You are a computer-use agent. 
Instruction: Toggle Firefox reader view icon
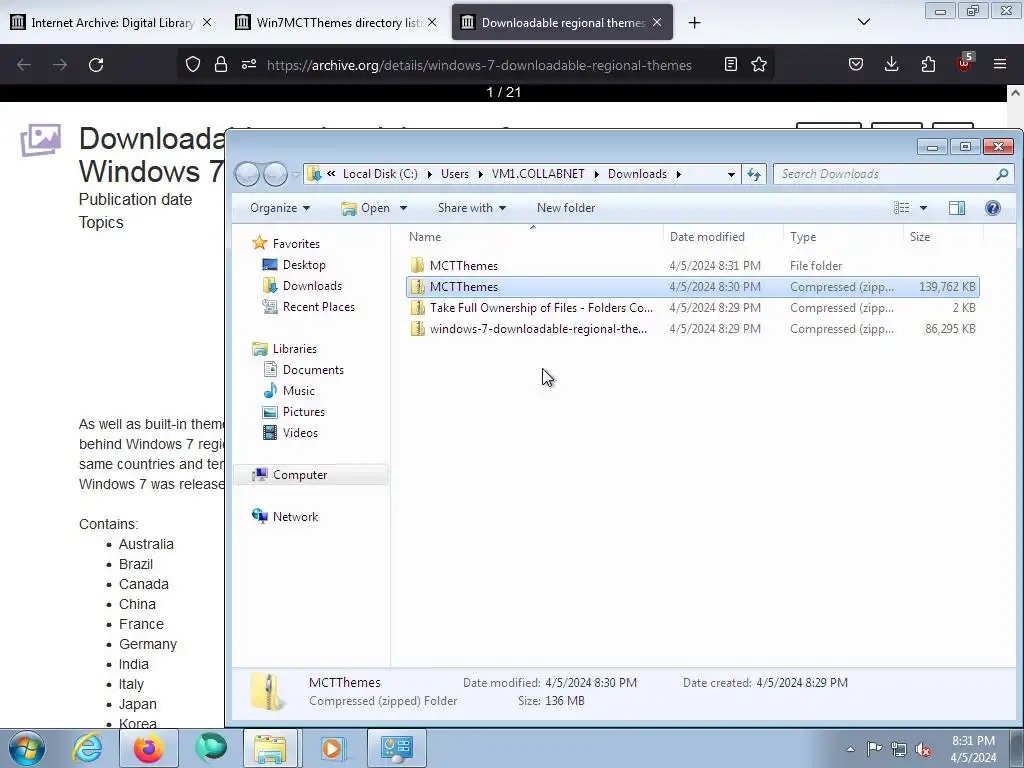pyautogui.click(x=731, y=64)
